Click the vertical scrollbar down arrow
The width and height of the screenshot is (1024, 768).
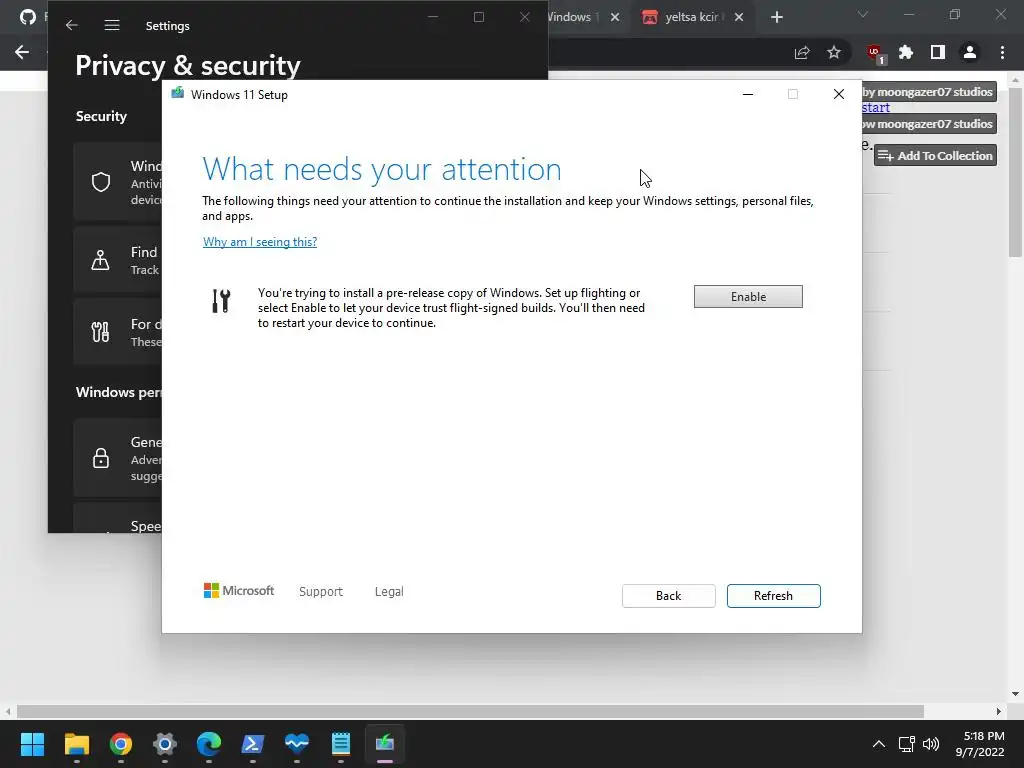(1015, 694)
